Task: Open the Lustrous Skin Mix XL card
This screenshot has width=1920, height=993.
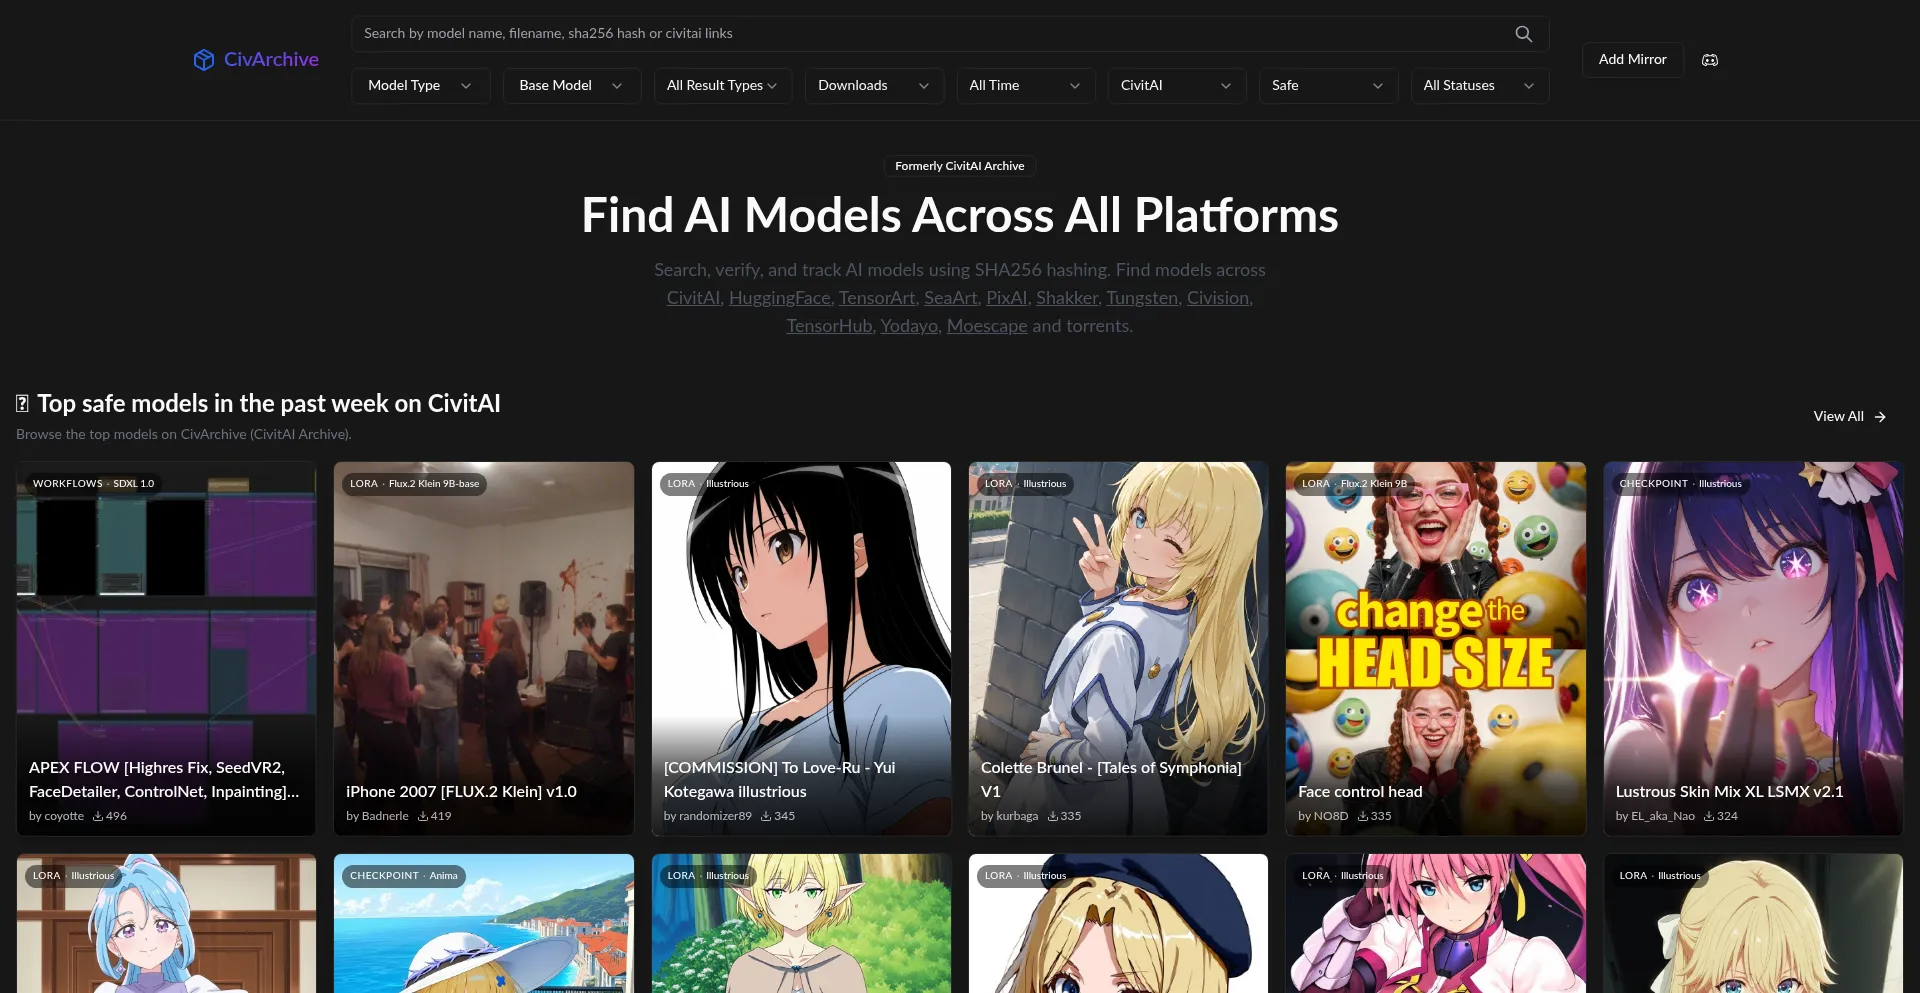Action: pyautogui.click(x=1753, y=648)
